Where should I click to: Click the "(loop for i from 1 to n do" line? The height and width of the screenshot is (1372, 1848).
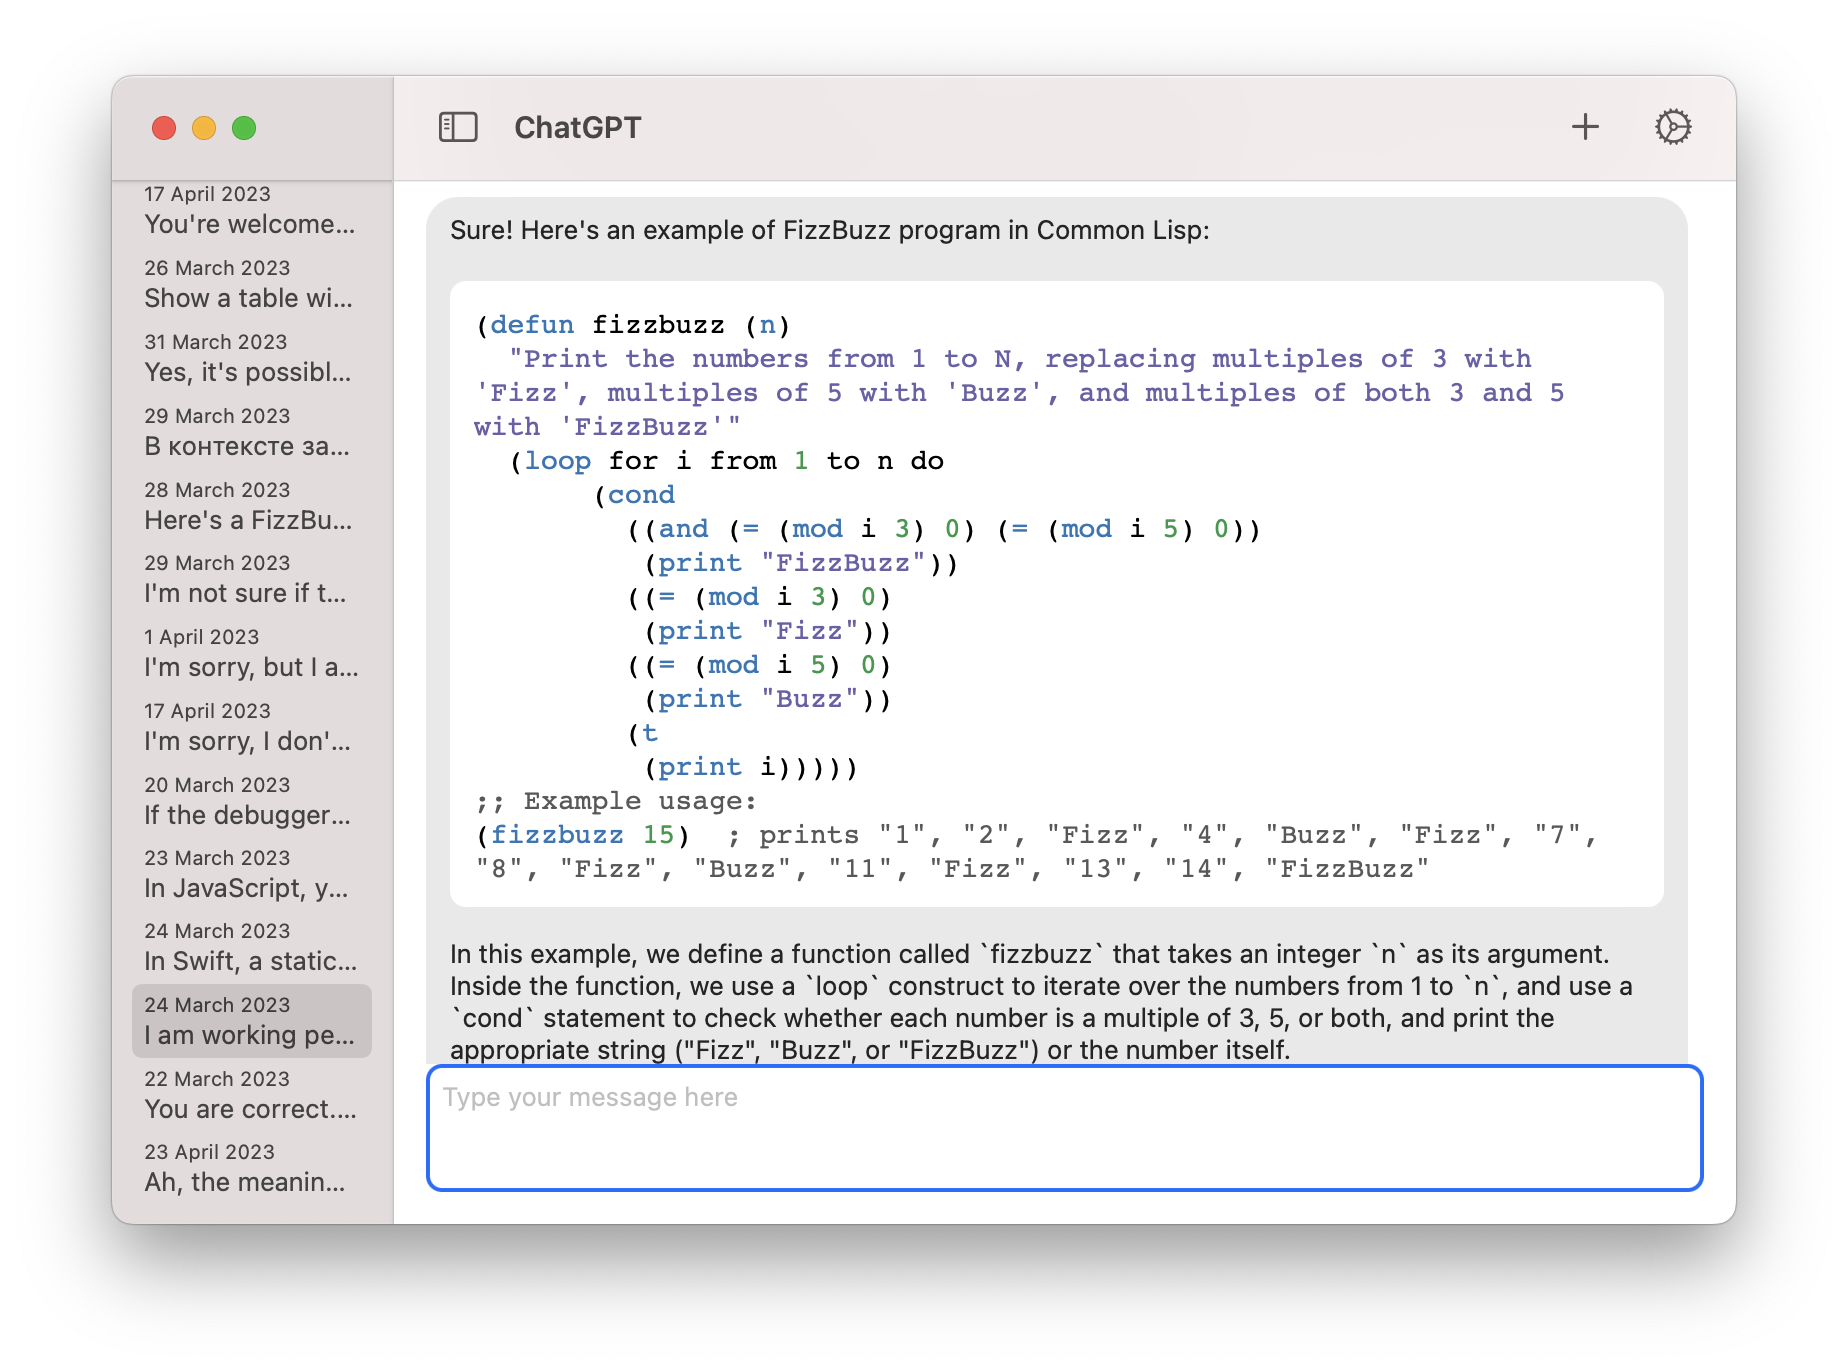pos(727,461)
